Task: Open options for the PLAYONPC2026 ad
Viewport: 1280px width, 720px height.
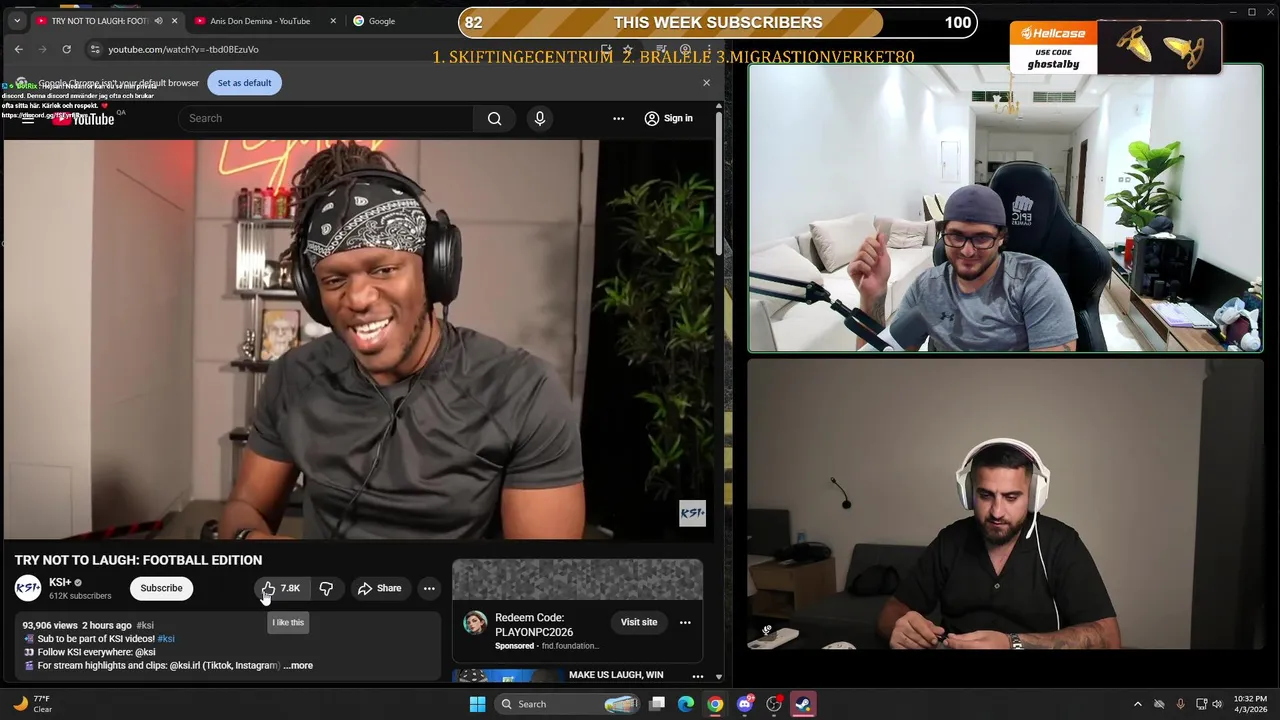Action: pos(685,622)
